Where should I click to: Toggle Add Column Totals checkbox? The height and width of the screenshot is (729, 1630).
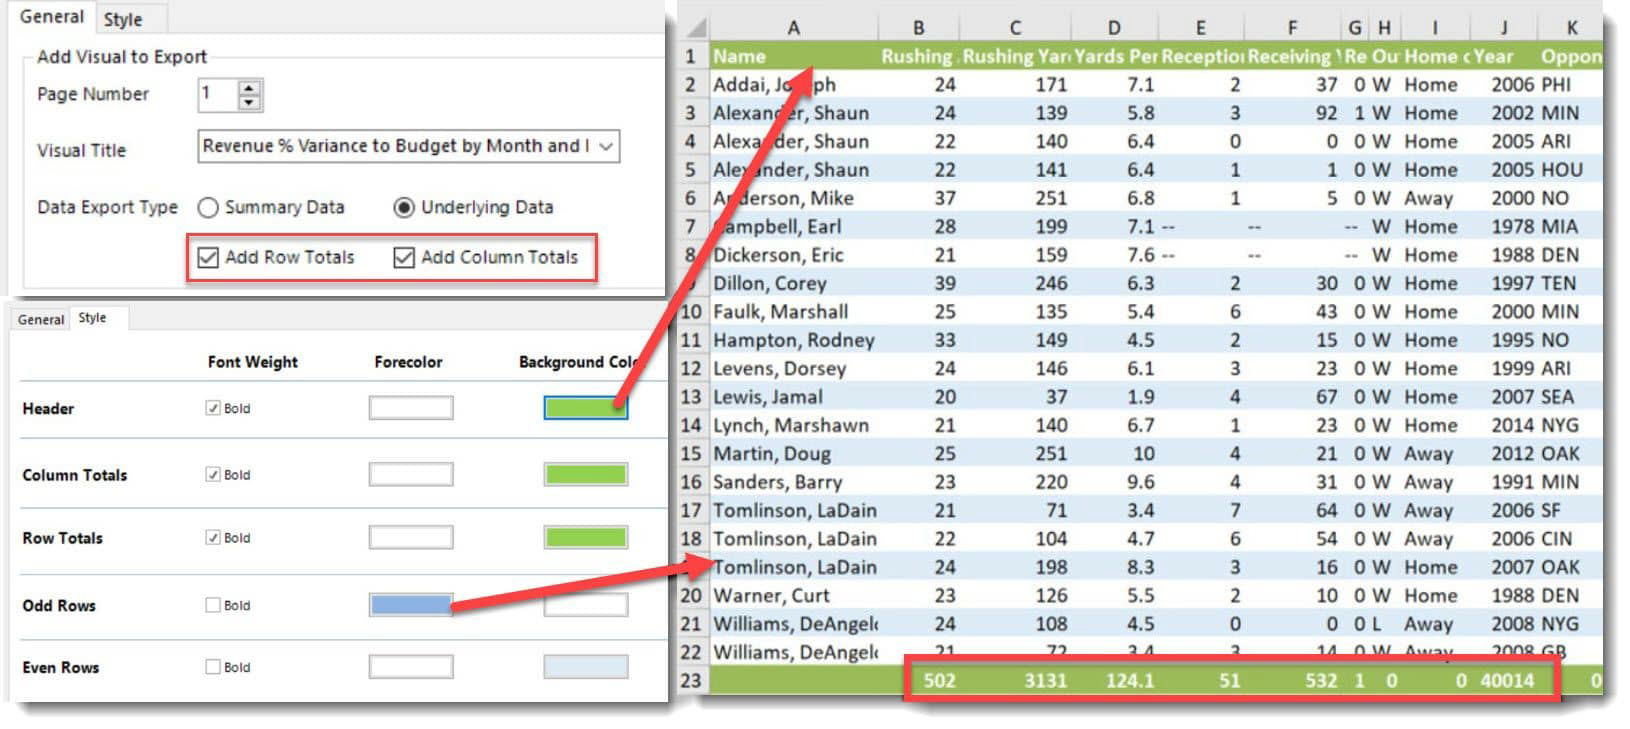(x=404, y=258)
